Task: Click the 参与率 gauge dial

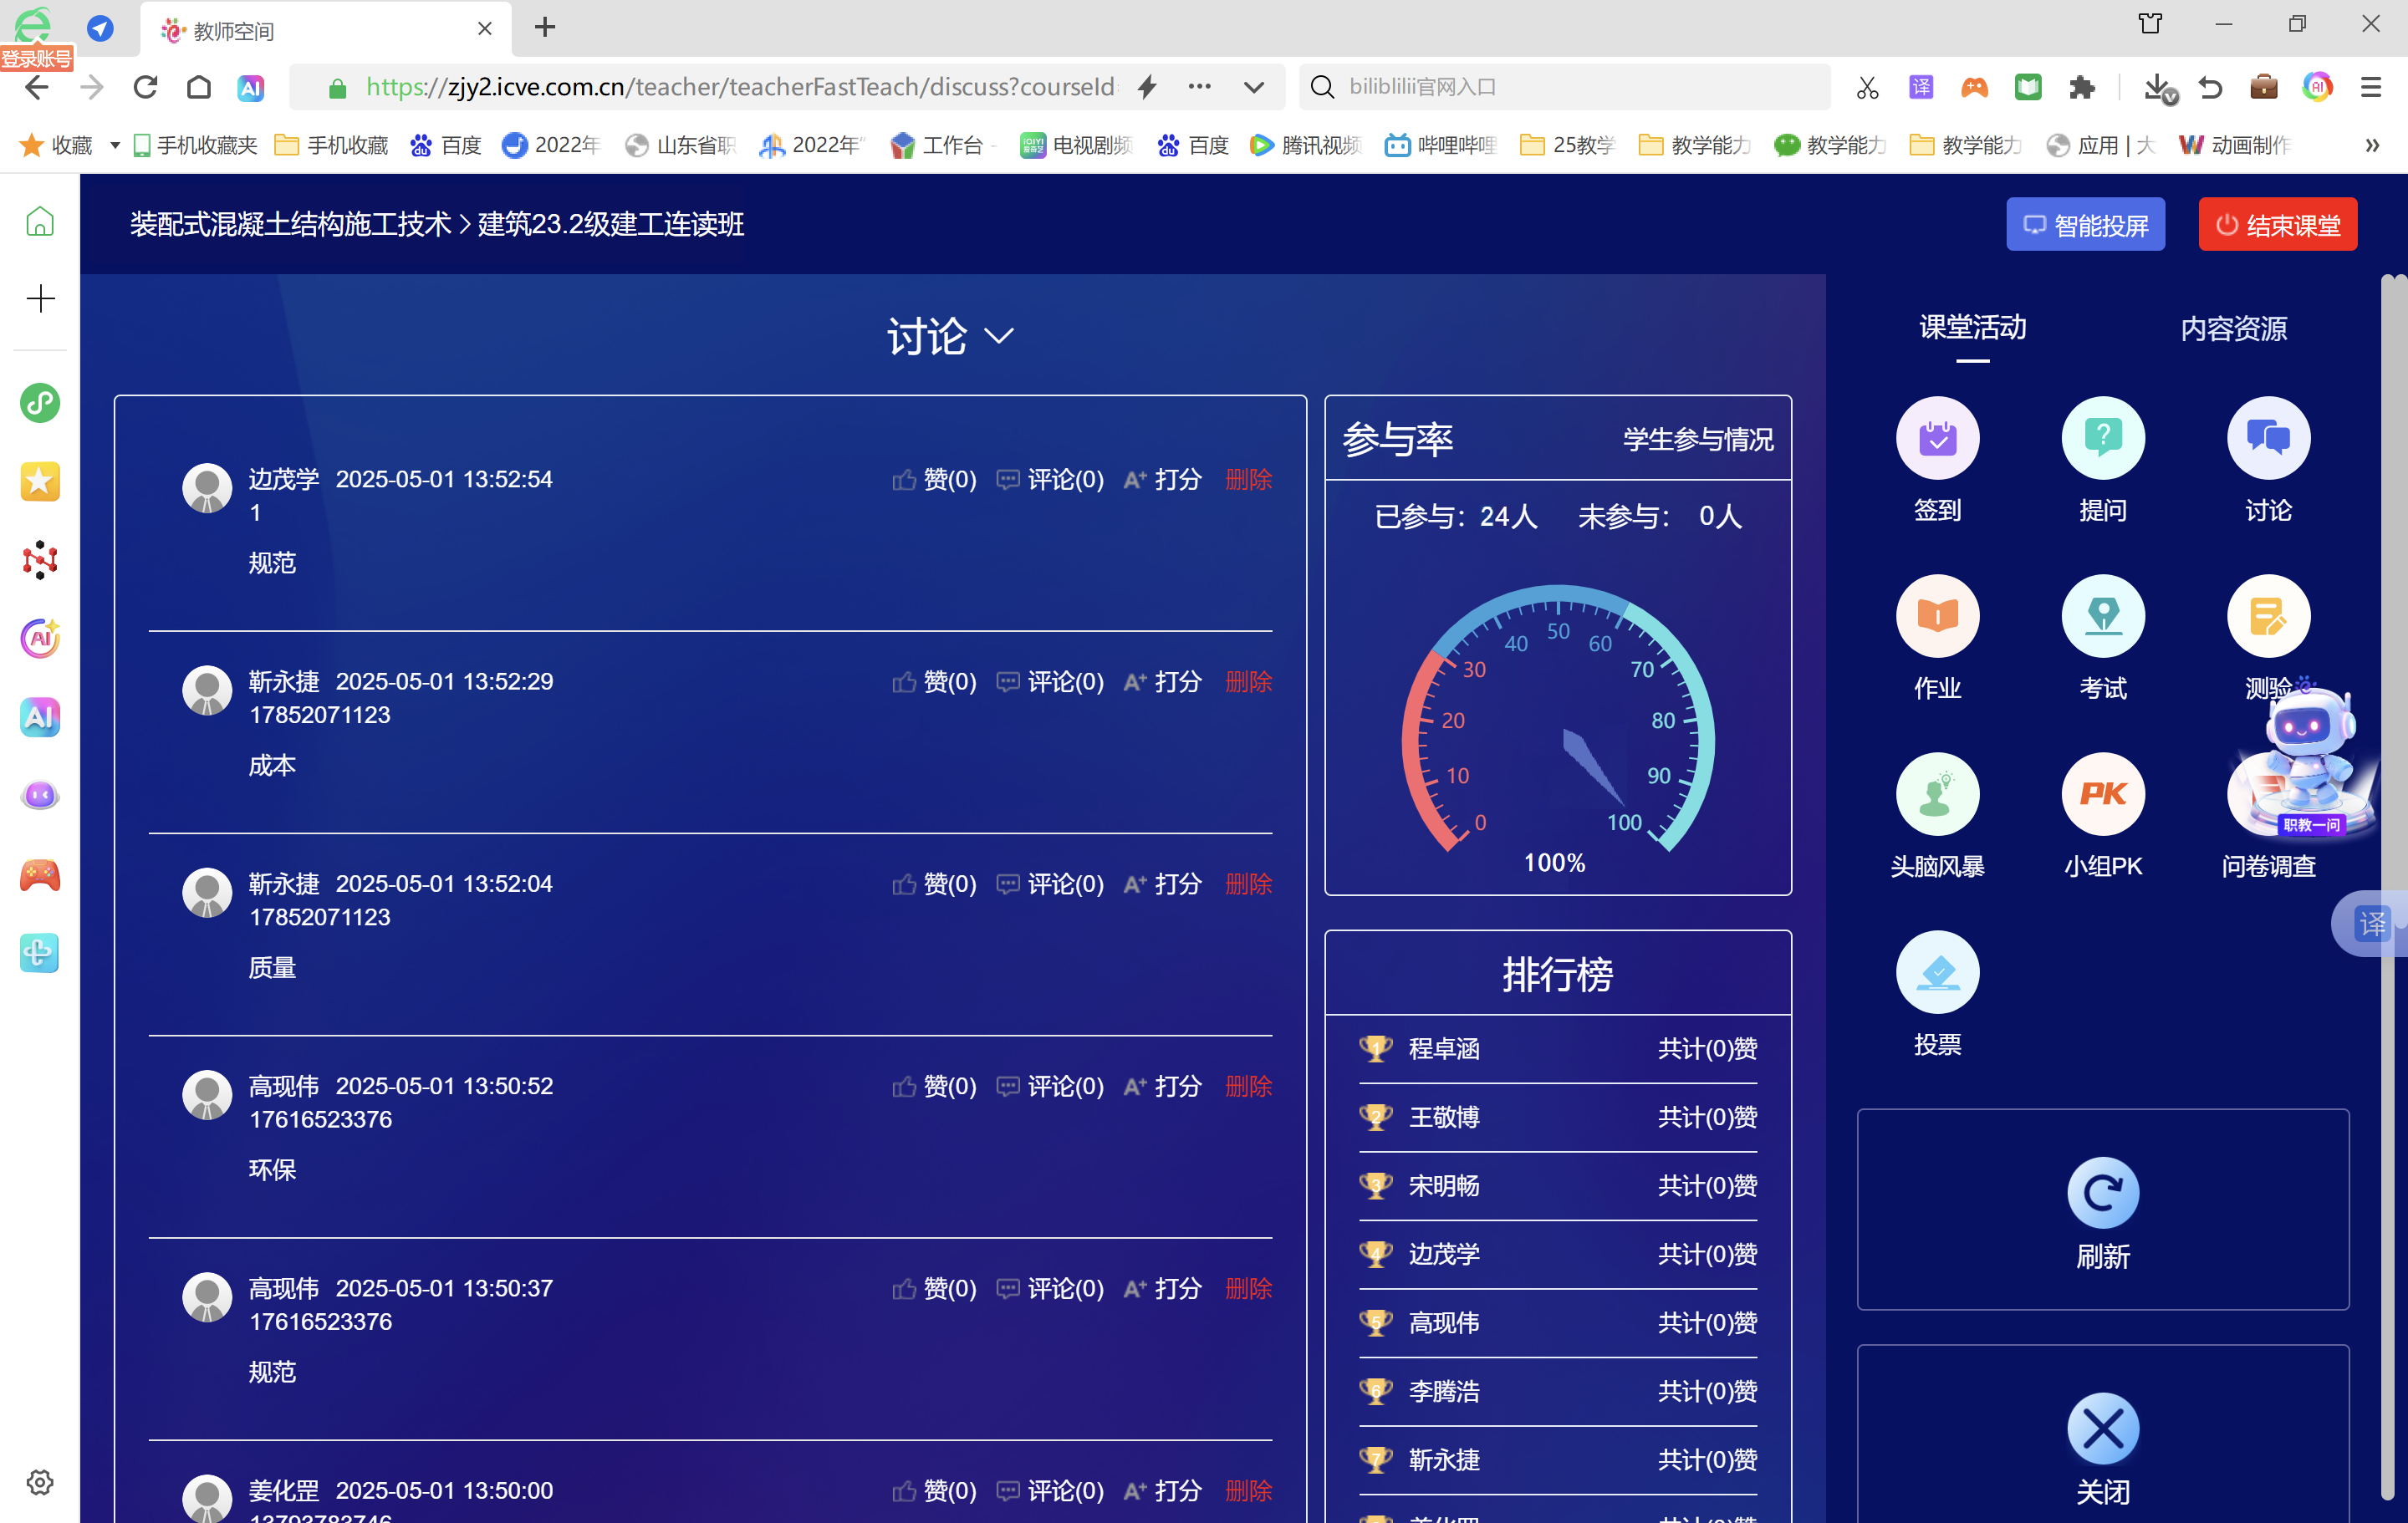Action: tap(1557, 720)
